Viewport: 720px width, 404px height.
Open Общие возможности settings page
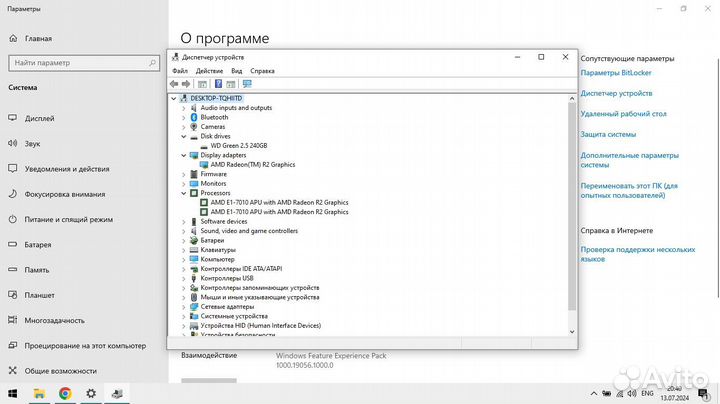pyautogui.click(x=60, y=371)
